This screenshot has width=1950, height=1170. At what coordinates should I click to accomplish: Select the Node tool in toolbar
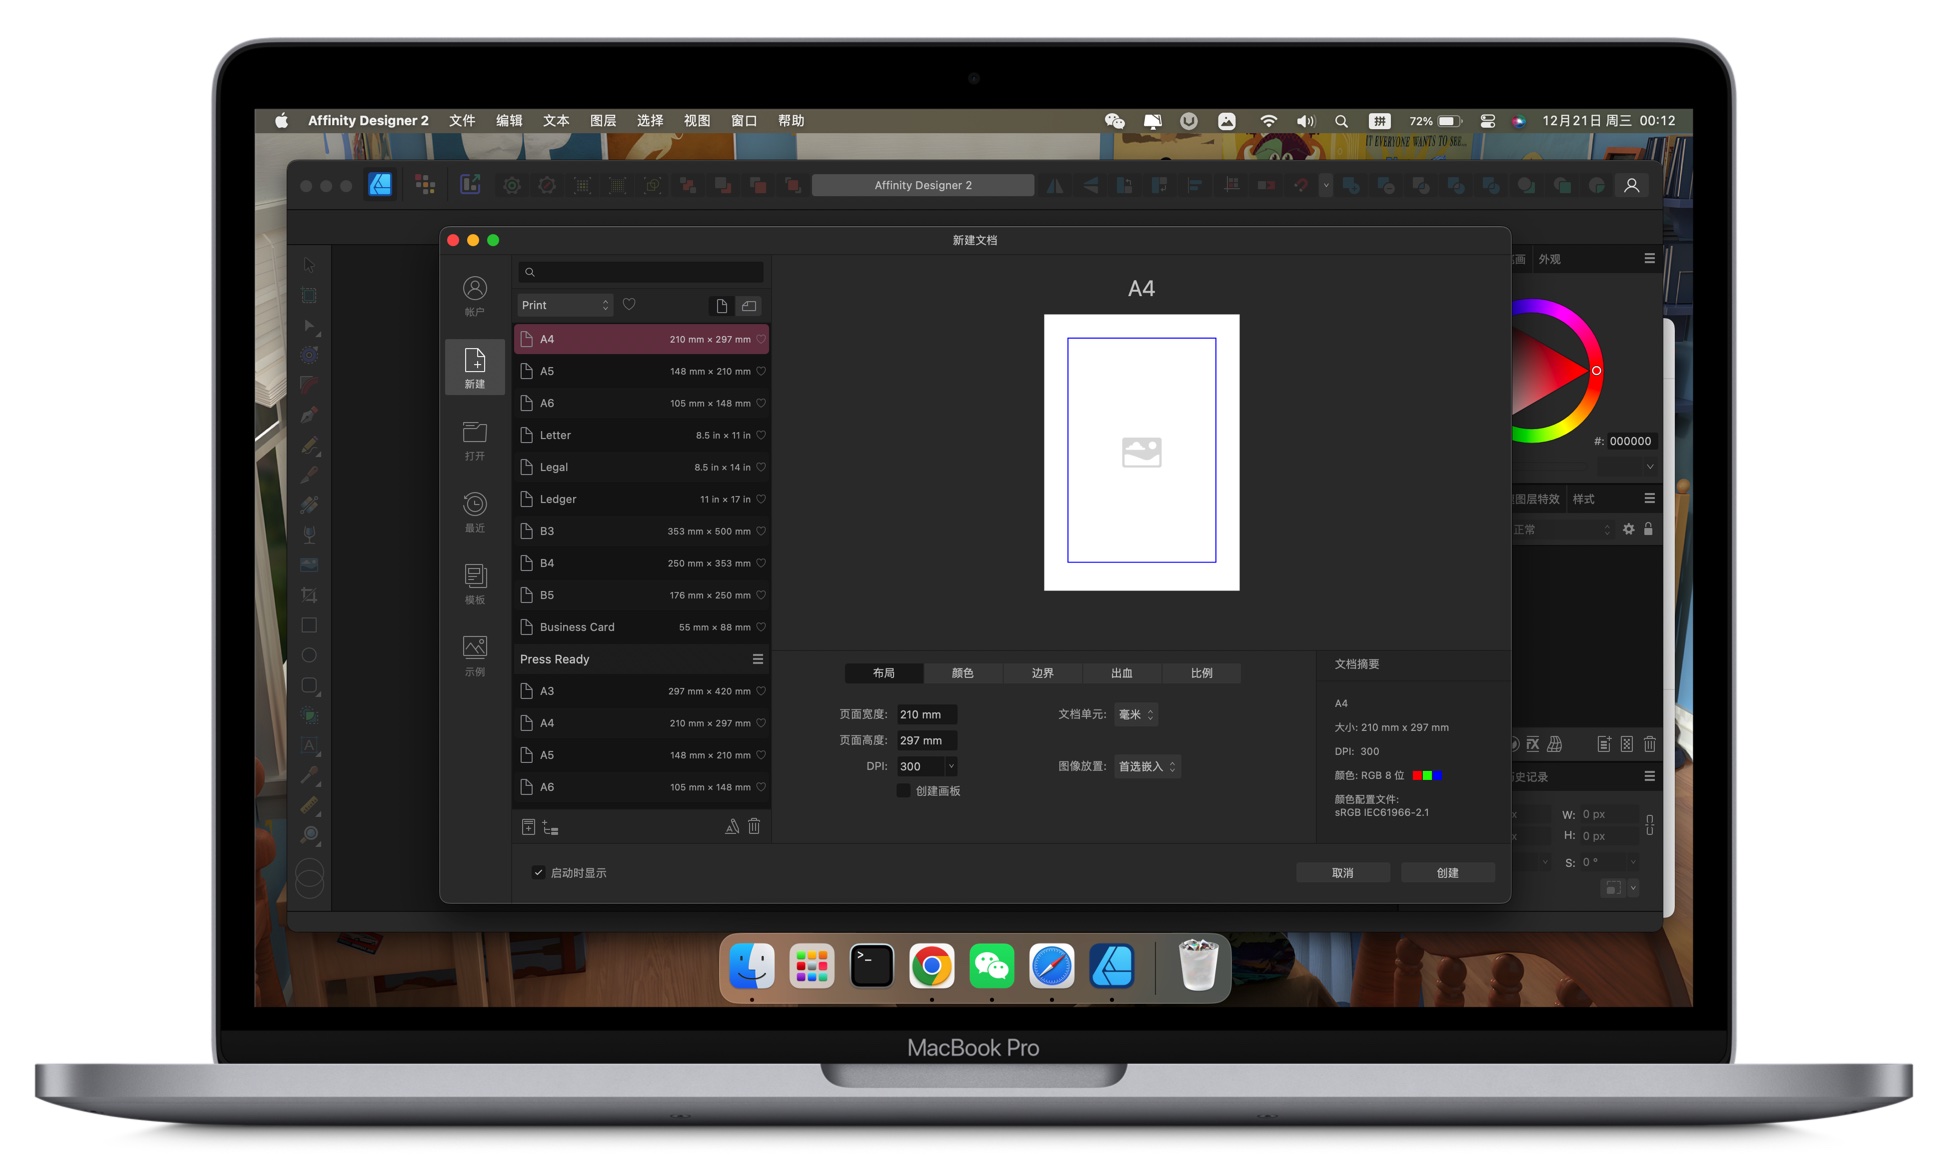[x=312, y=330]
